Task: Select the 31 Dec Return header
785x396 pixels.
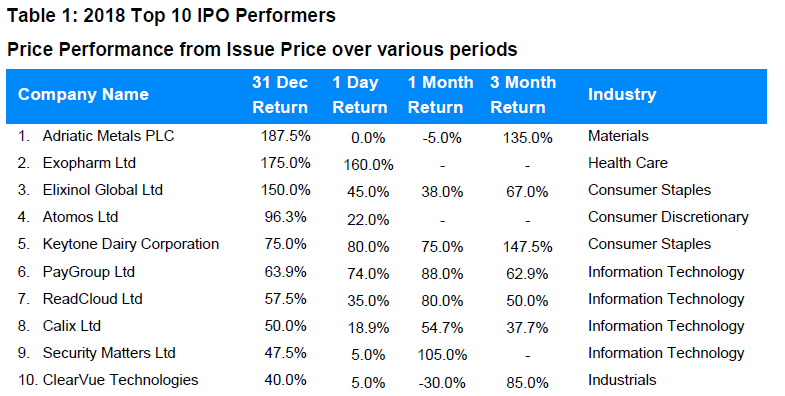Action: pyautogui.click(x=280, y=95)
